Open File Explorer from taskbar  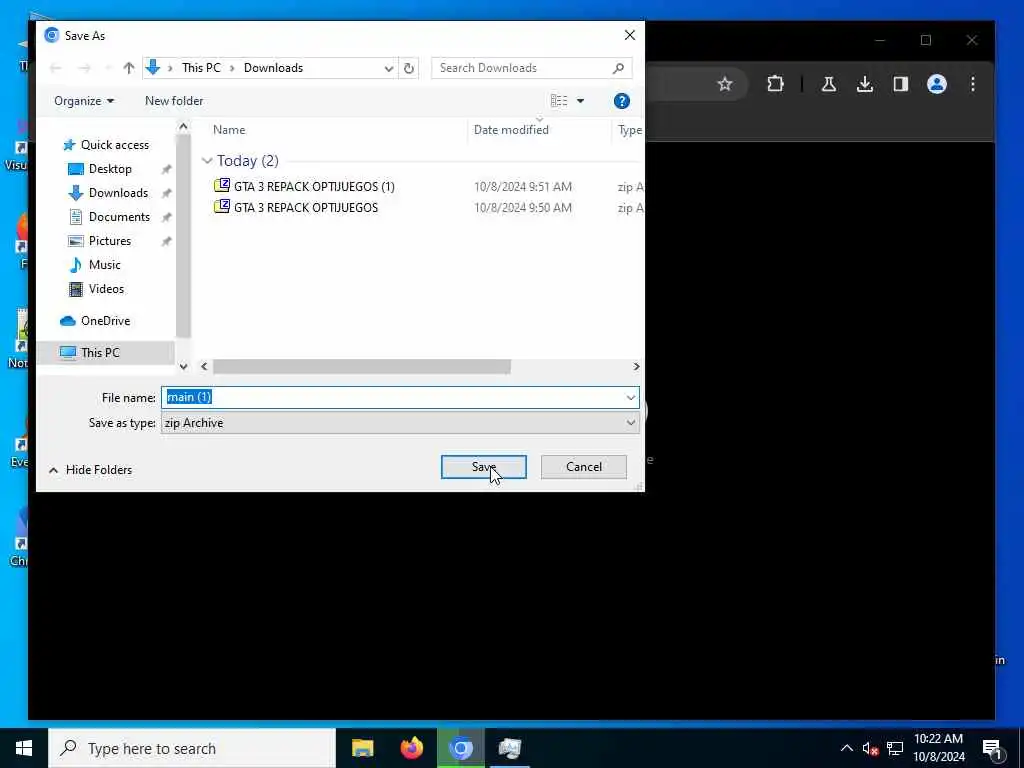pos(362,748)
